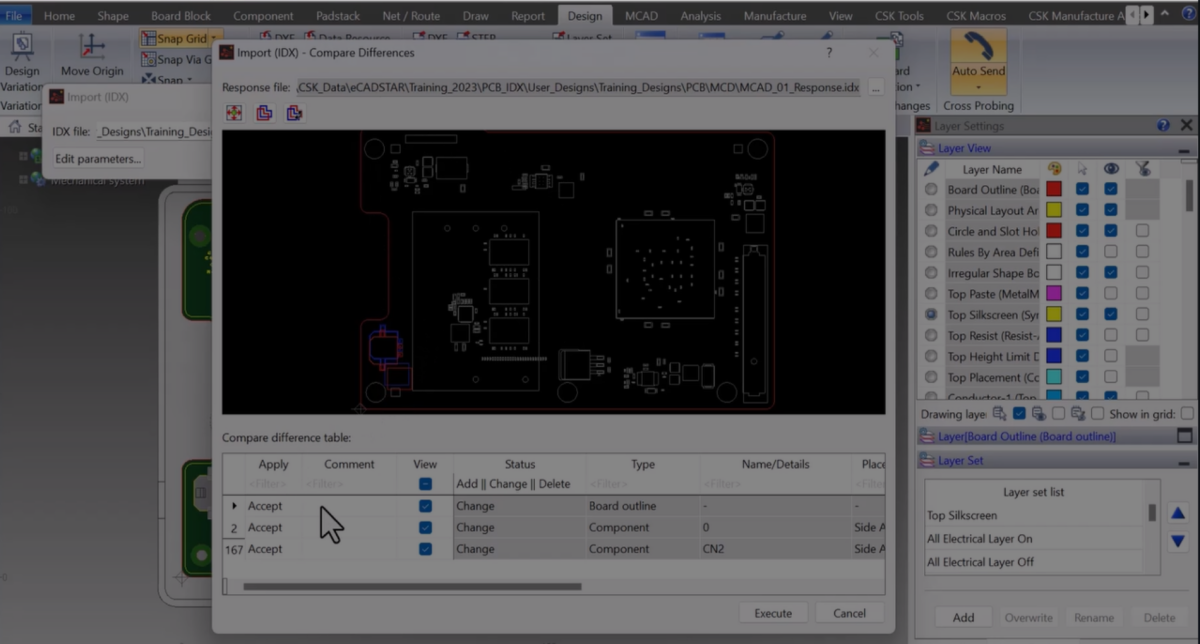The image size is (1200, 644).
Task: Click the overlap comparison icon in the Import dialog
Action: pos(264,112)
